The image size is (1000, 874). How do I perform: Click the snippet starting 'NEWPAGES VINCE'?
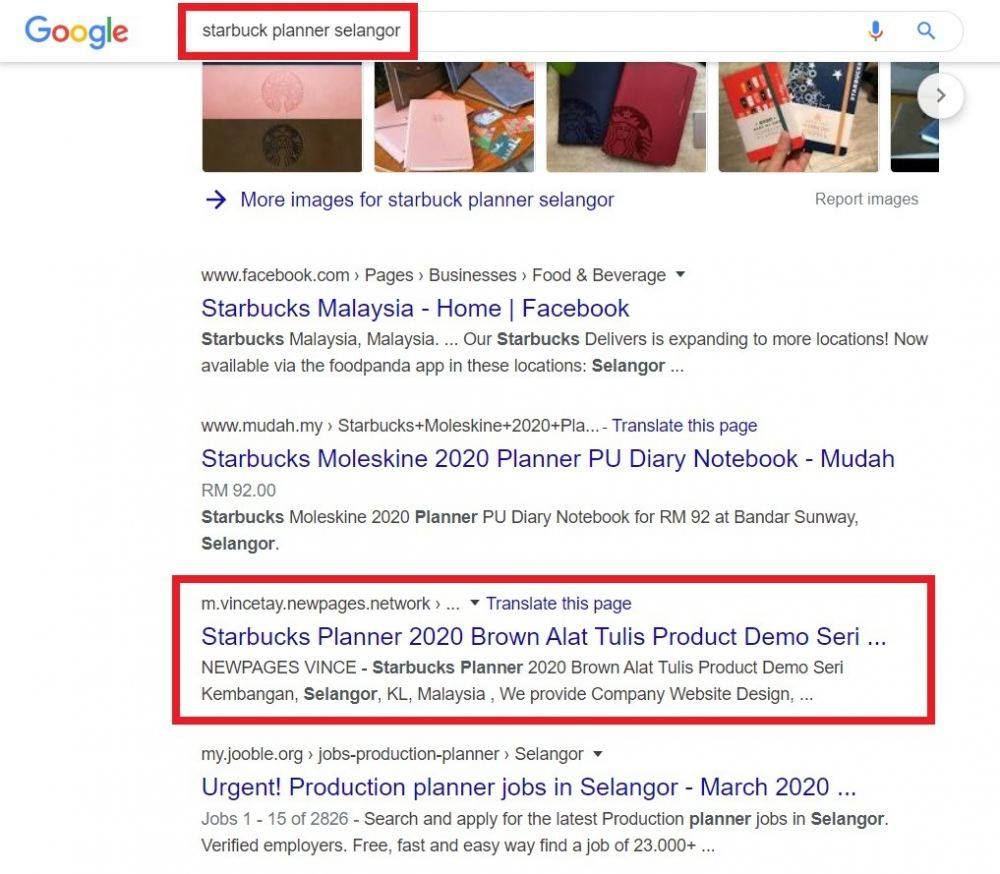coord(522,681)
